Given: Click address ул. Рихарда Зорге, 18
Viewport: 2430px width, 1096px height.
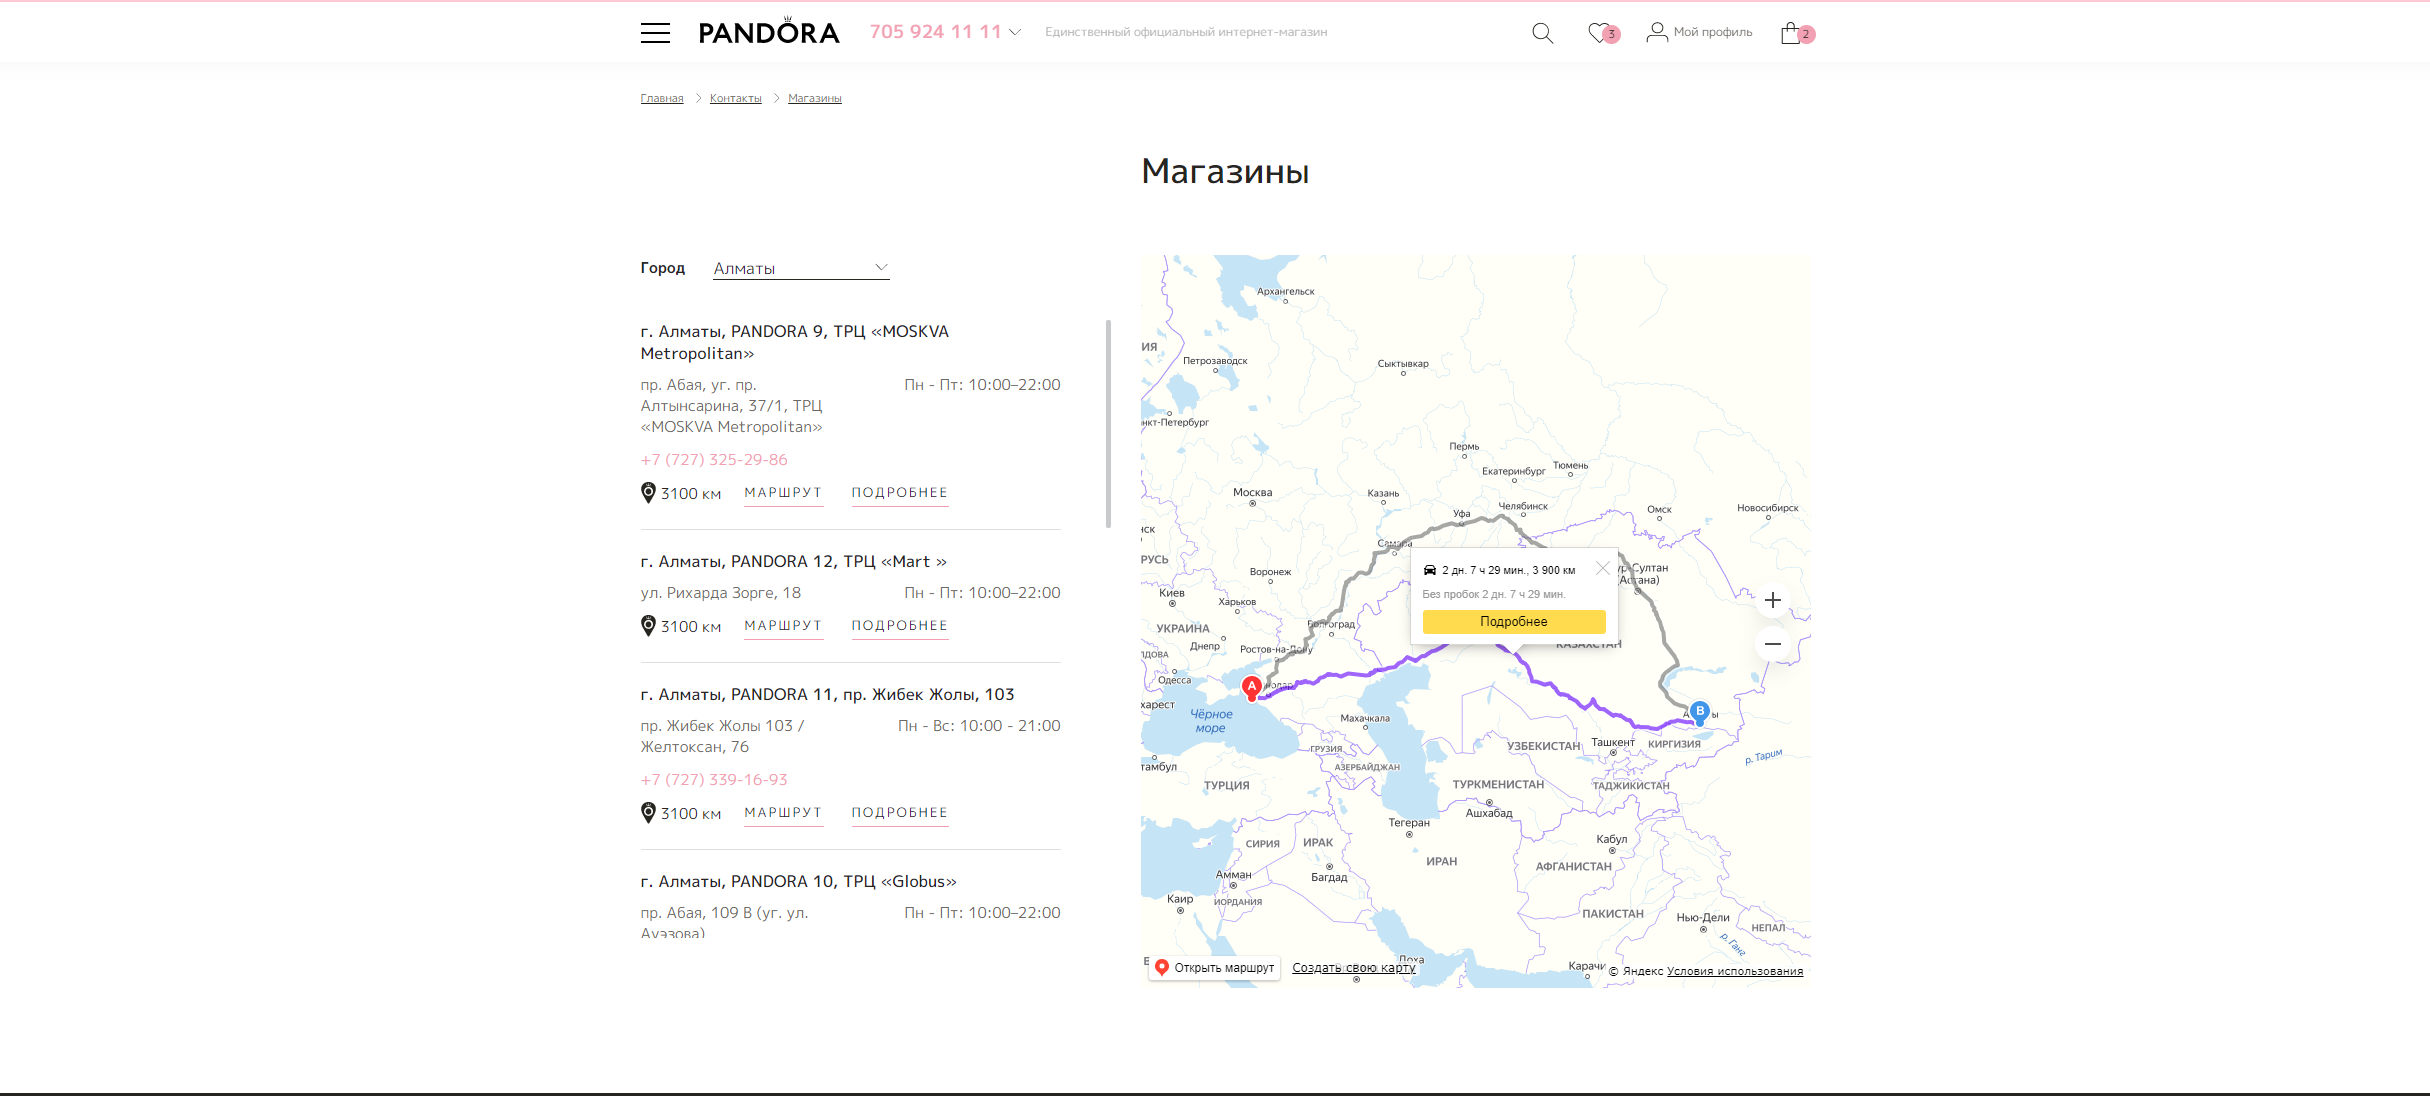Looking at the screenshot, I should (x=721, y=593).
